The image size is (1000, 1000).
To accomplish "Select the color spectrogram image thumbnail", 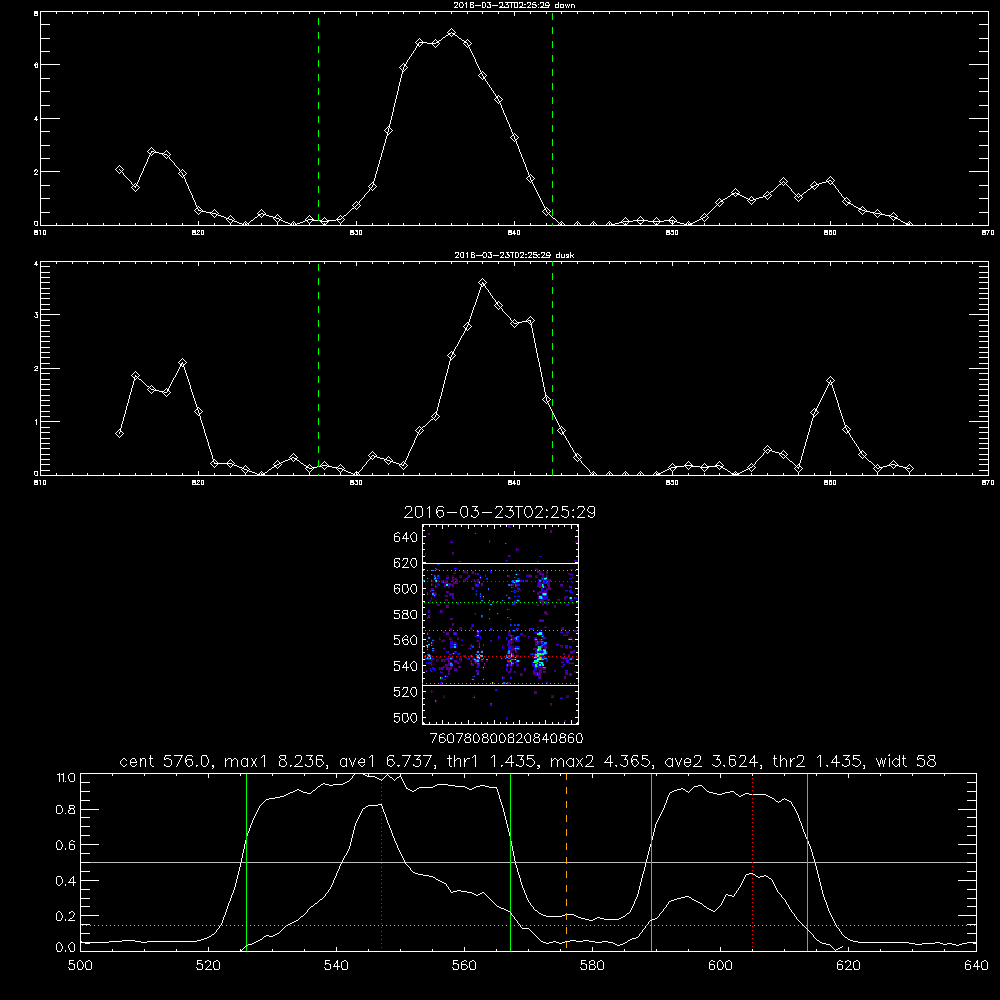I will [x=500, y=624].
